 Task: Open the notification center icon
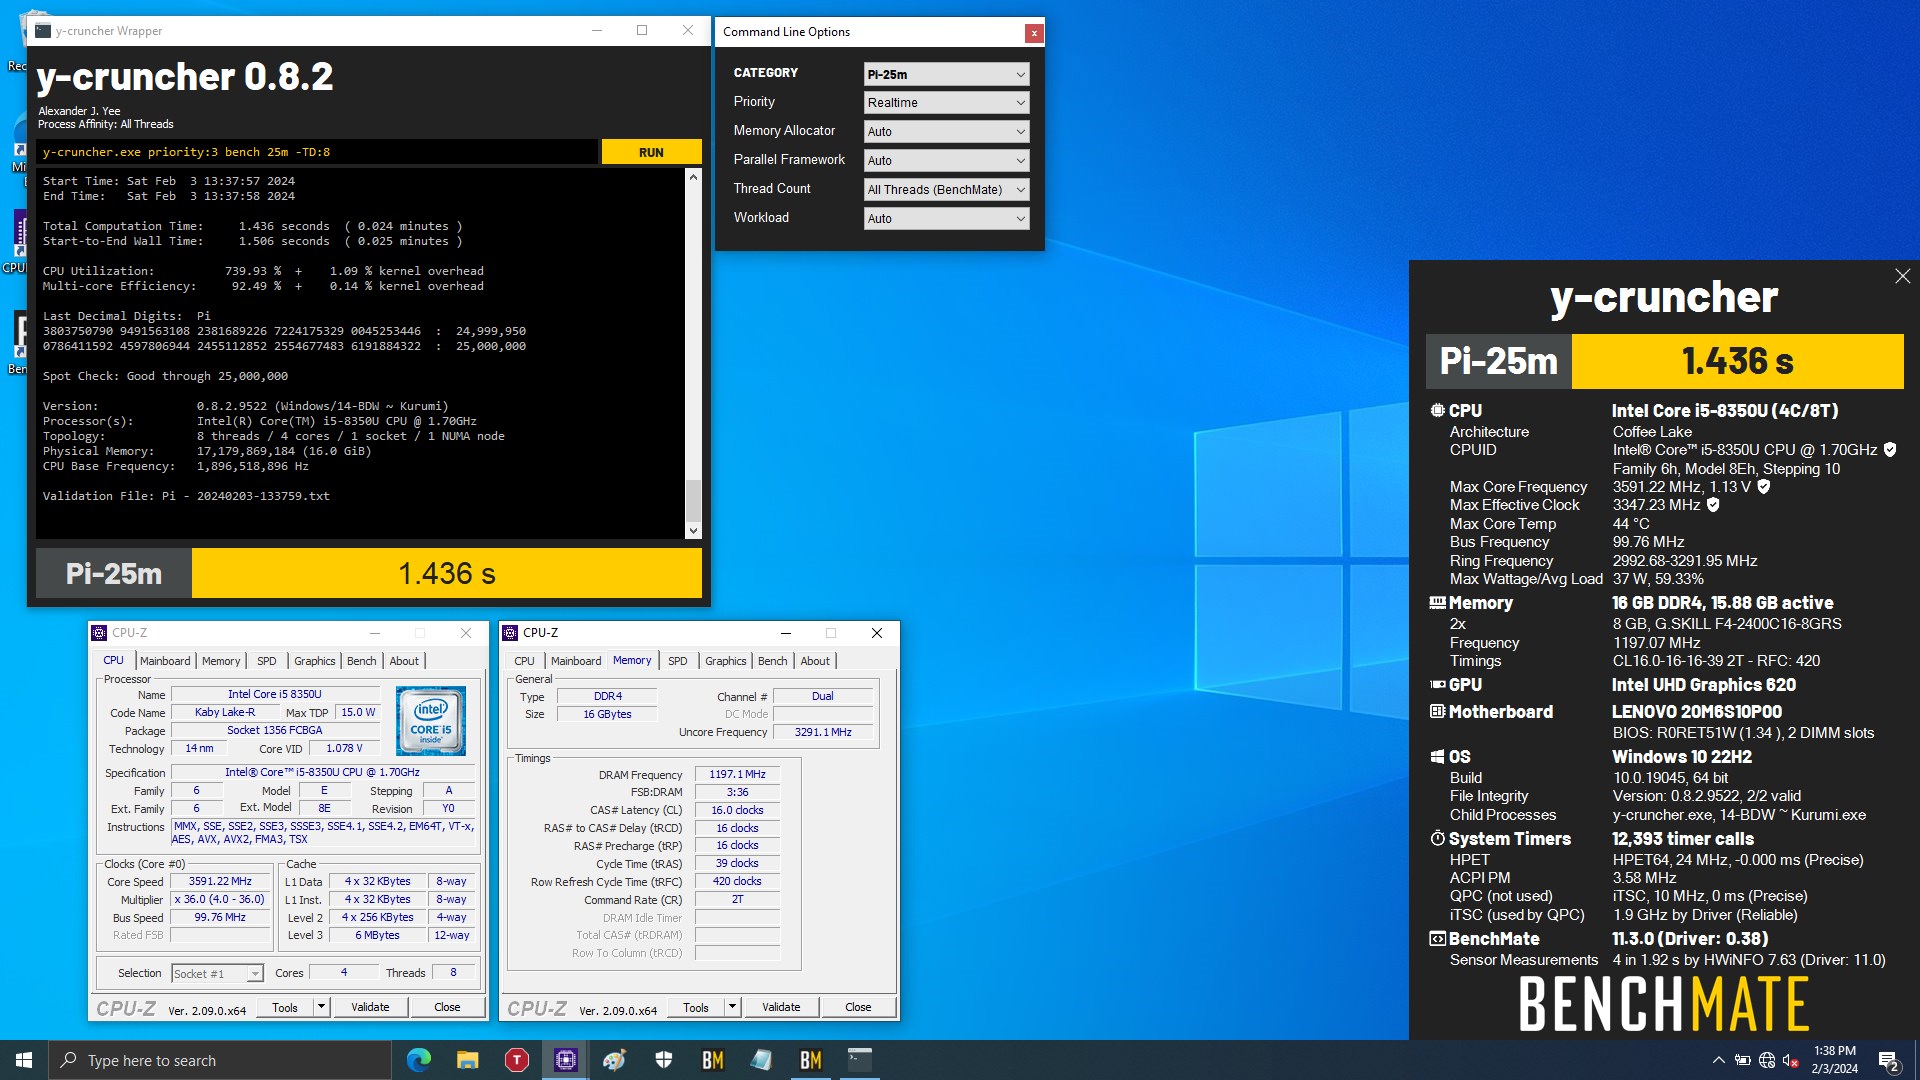[1888, 1061]
